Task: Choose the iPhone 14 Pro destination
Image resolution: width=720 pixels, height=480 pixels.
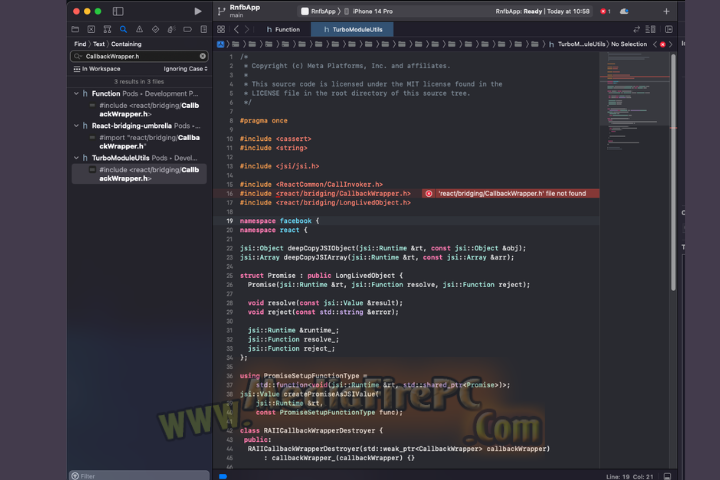Action: click(369, 11)
